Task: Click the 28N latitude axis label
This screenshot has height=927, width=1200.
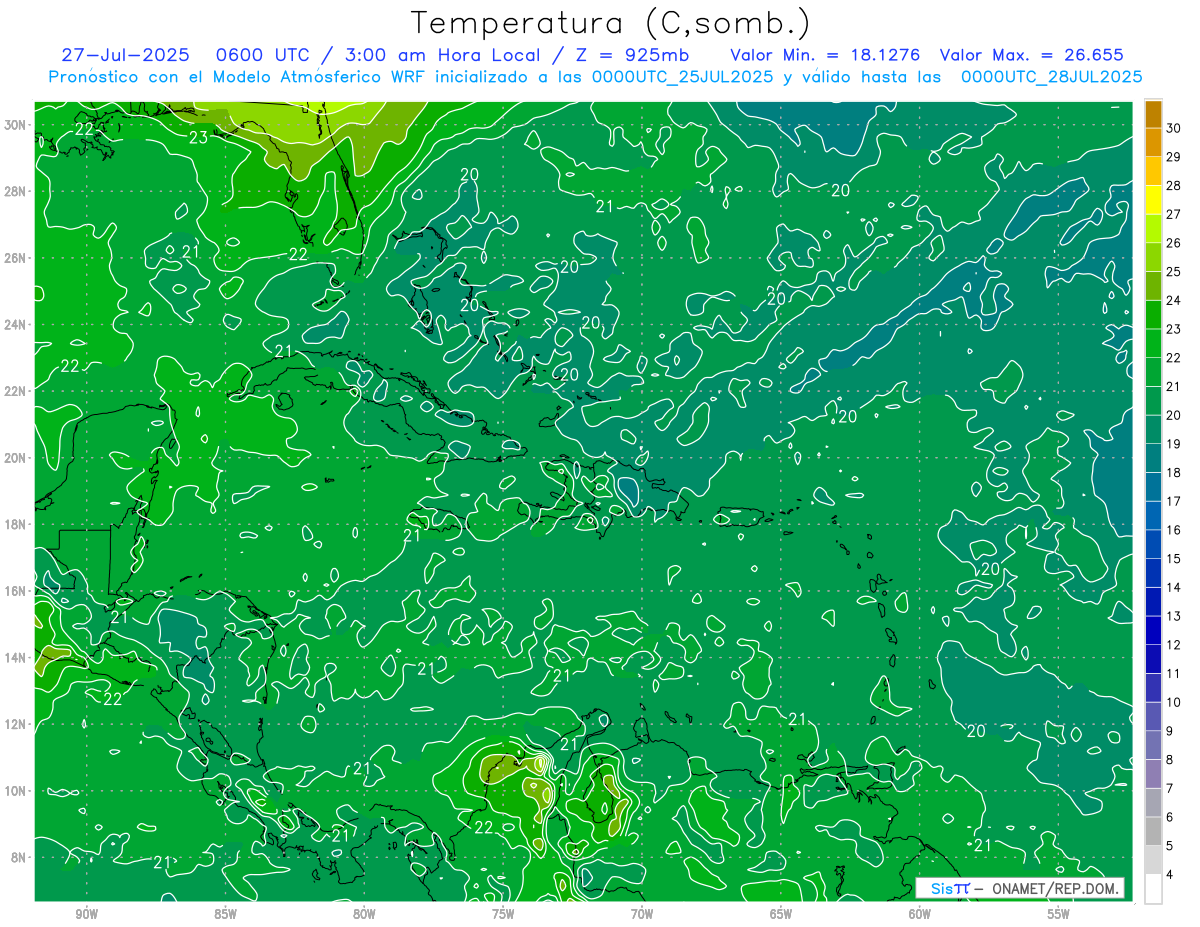Action: 16,191
